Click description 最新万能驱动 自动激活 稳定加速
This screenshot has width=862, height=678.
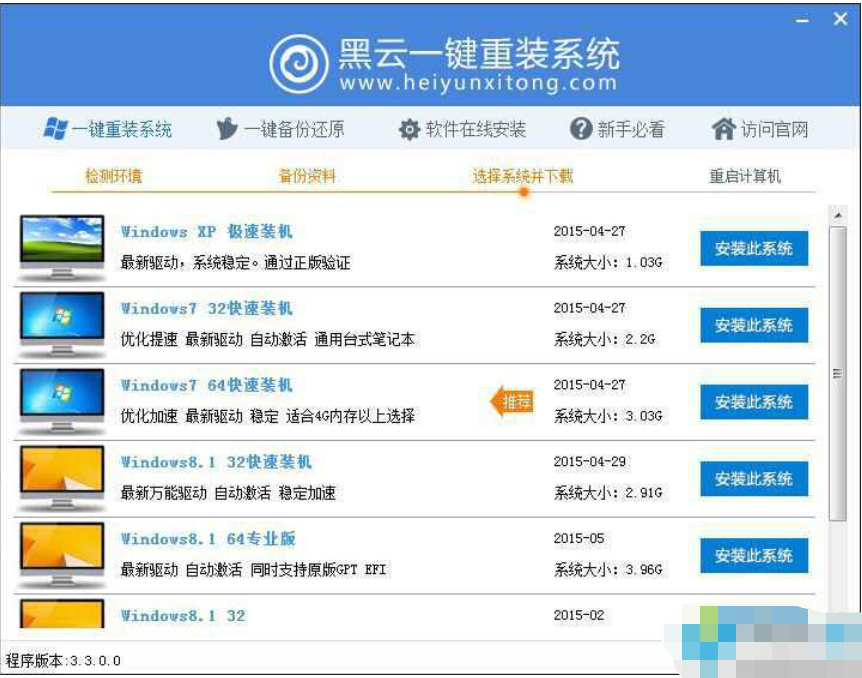coord(228,493)
